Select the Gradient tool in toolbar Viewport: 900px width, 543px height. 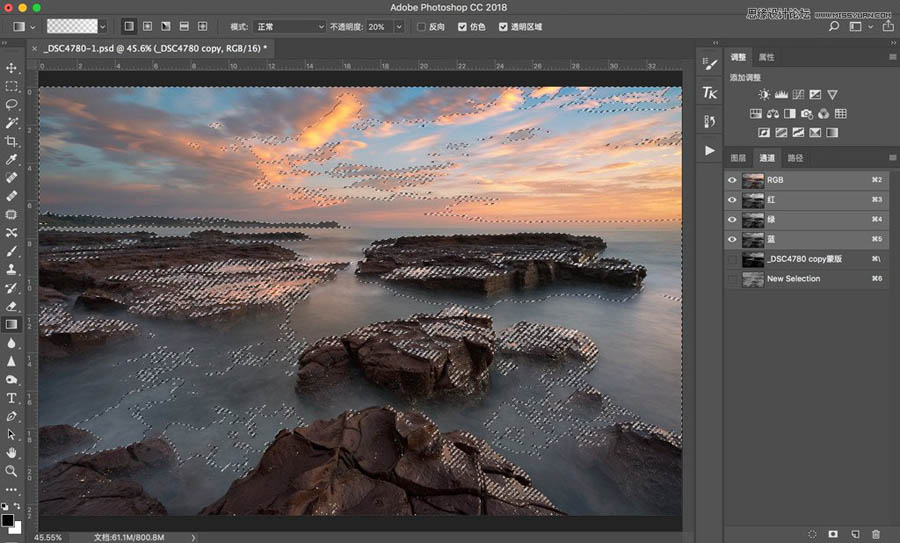pyautogui.click(x=11, y=324)
